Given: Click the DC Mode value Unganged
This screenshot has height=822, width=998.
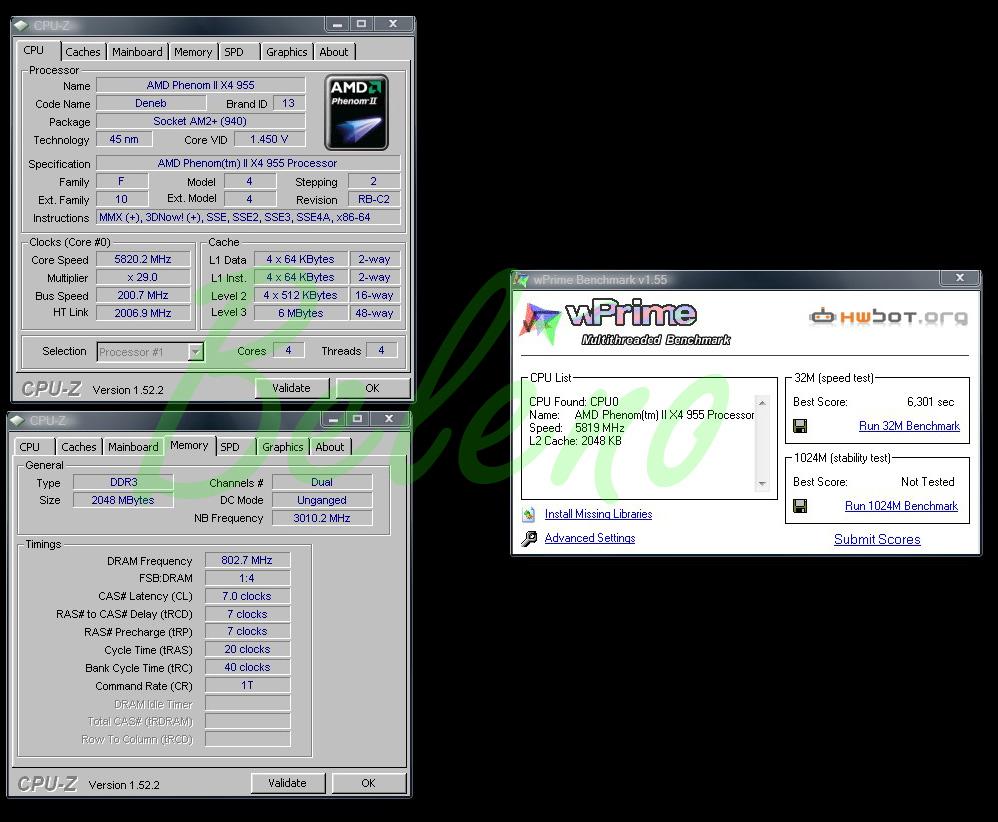Looking at the screenshot, I should (x=322, y=500).
